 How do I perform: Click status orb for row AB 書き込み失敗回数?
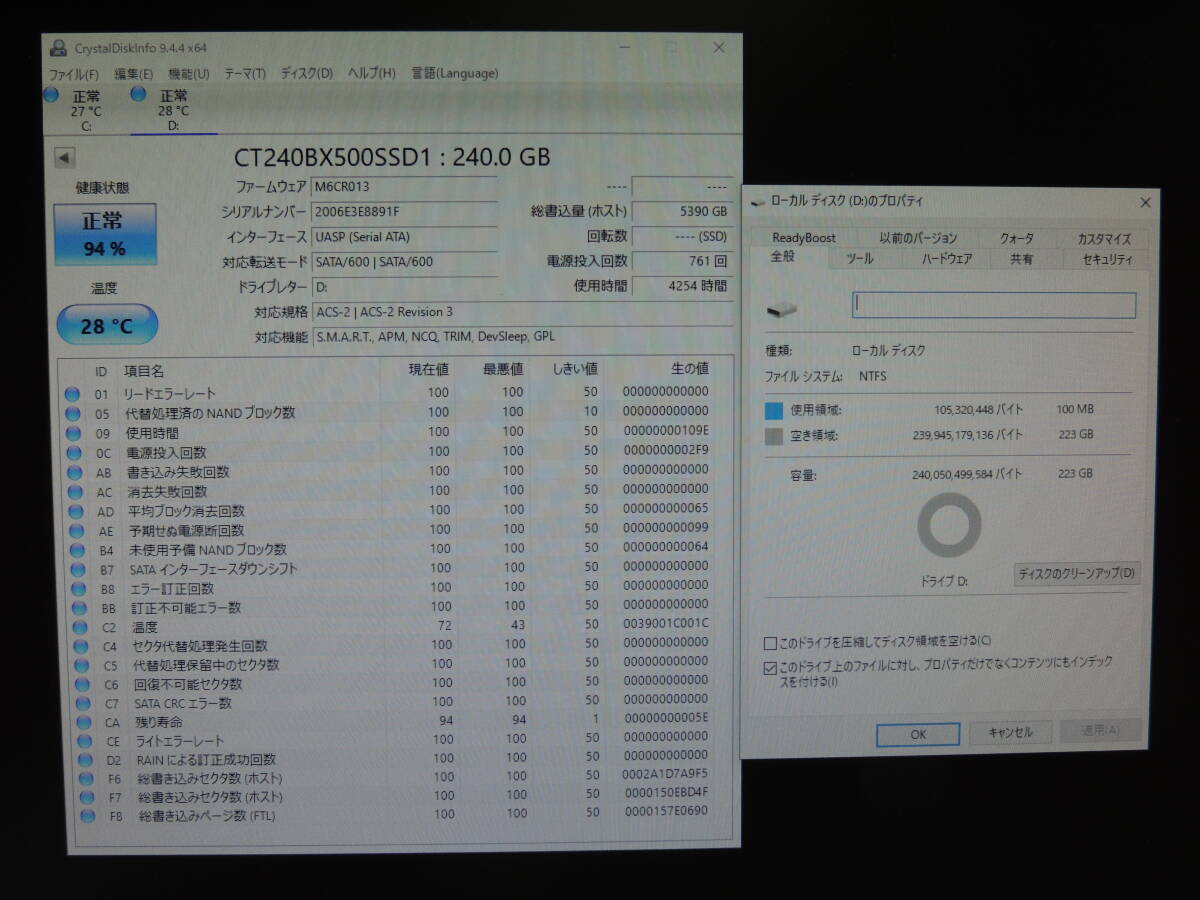click(x=73, y=471)
